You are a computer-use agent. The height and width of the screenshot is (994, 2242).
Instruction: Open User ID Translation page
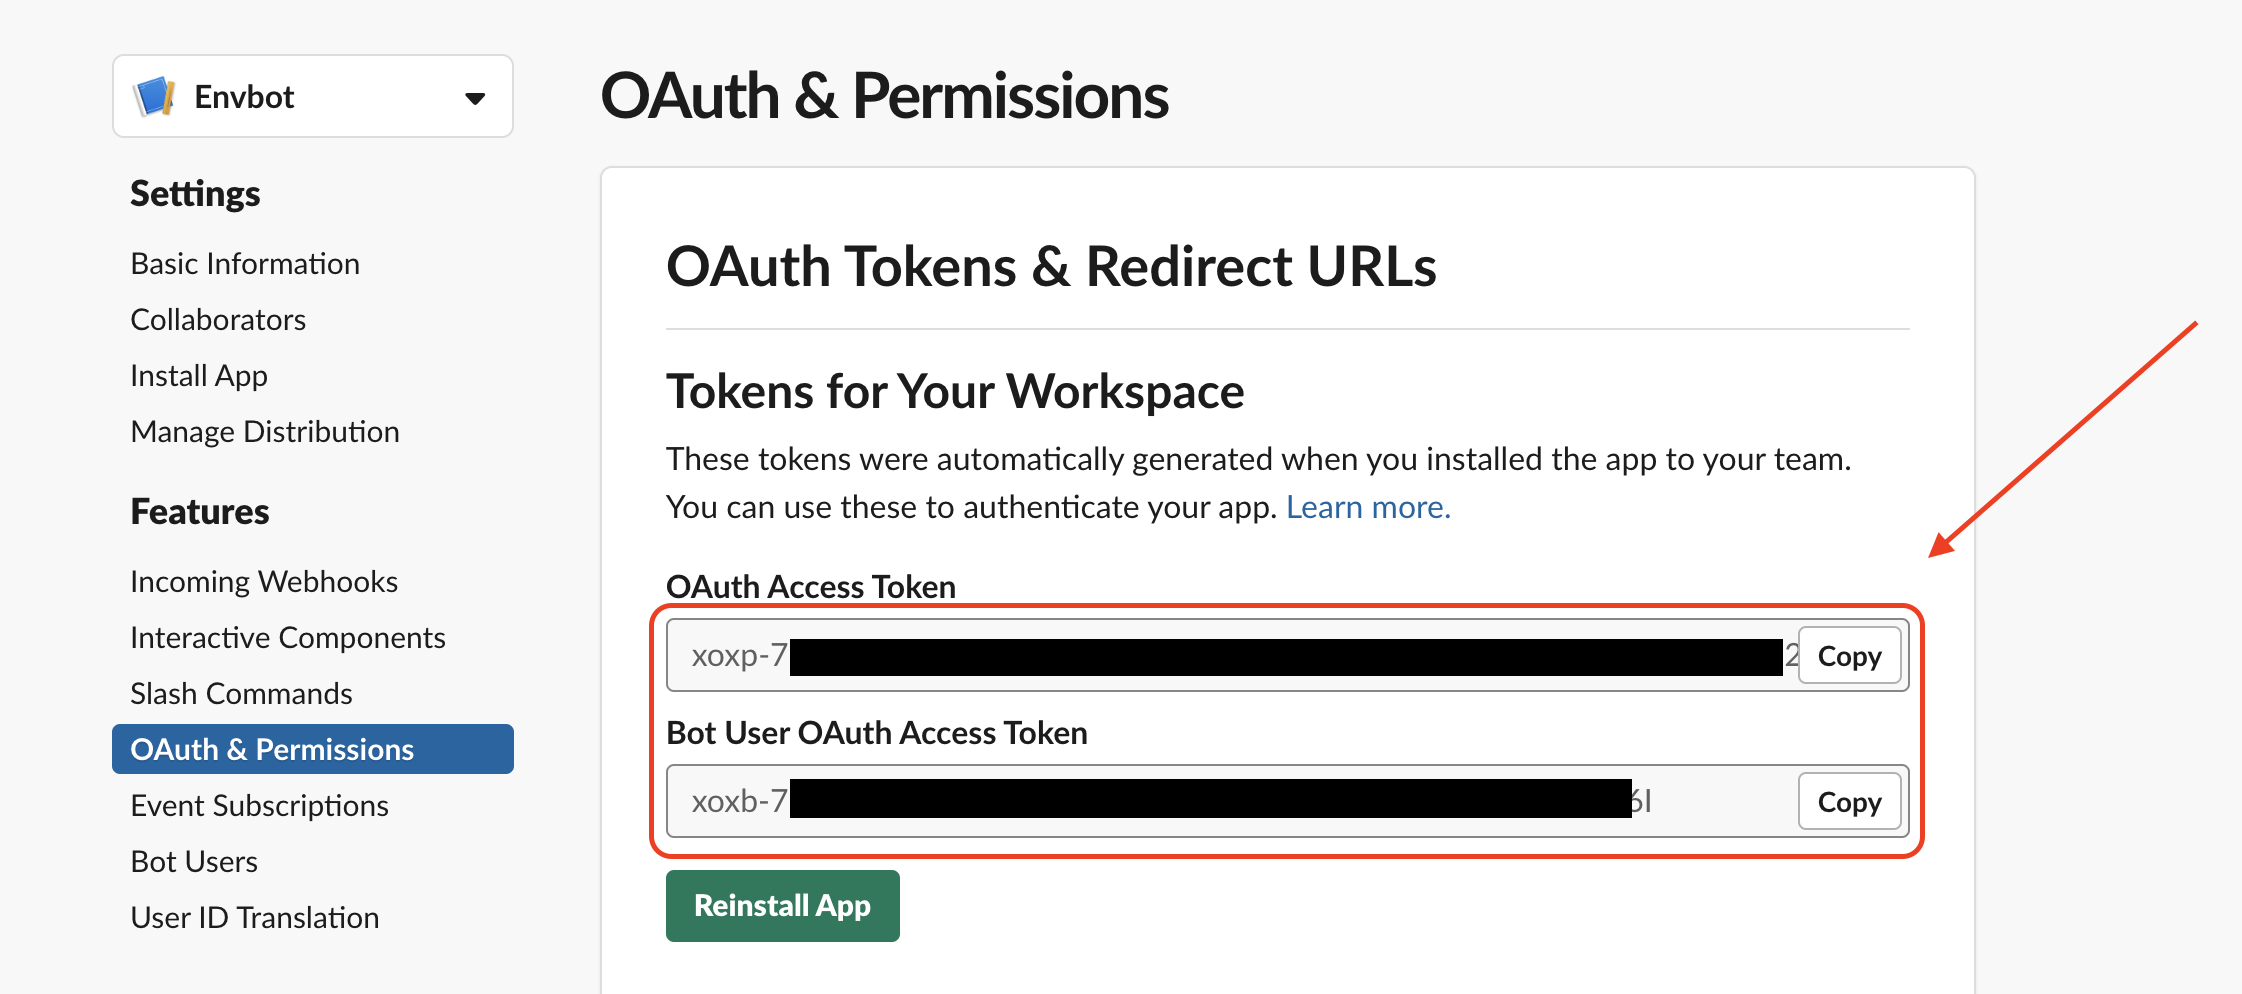point(255,918)
